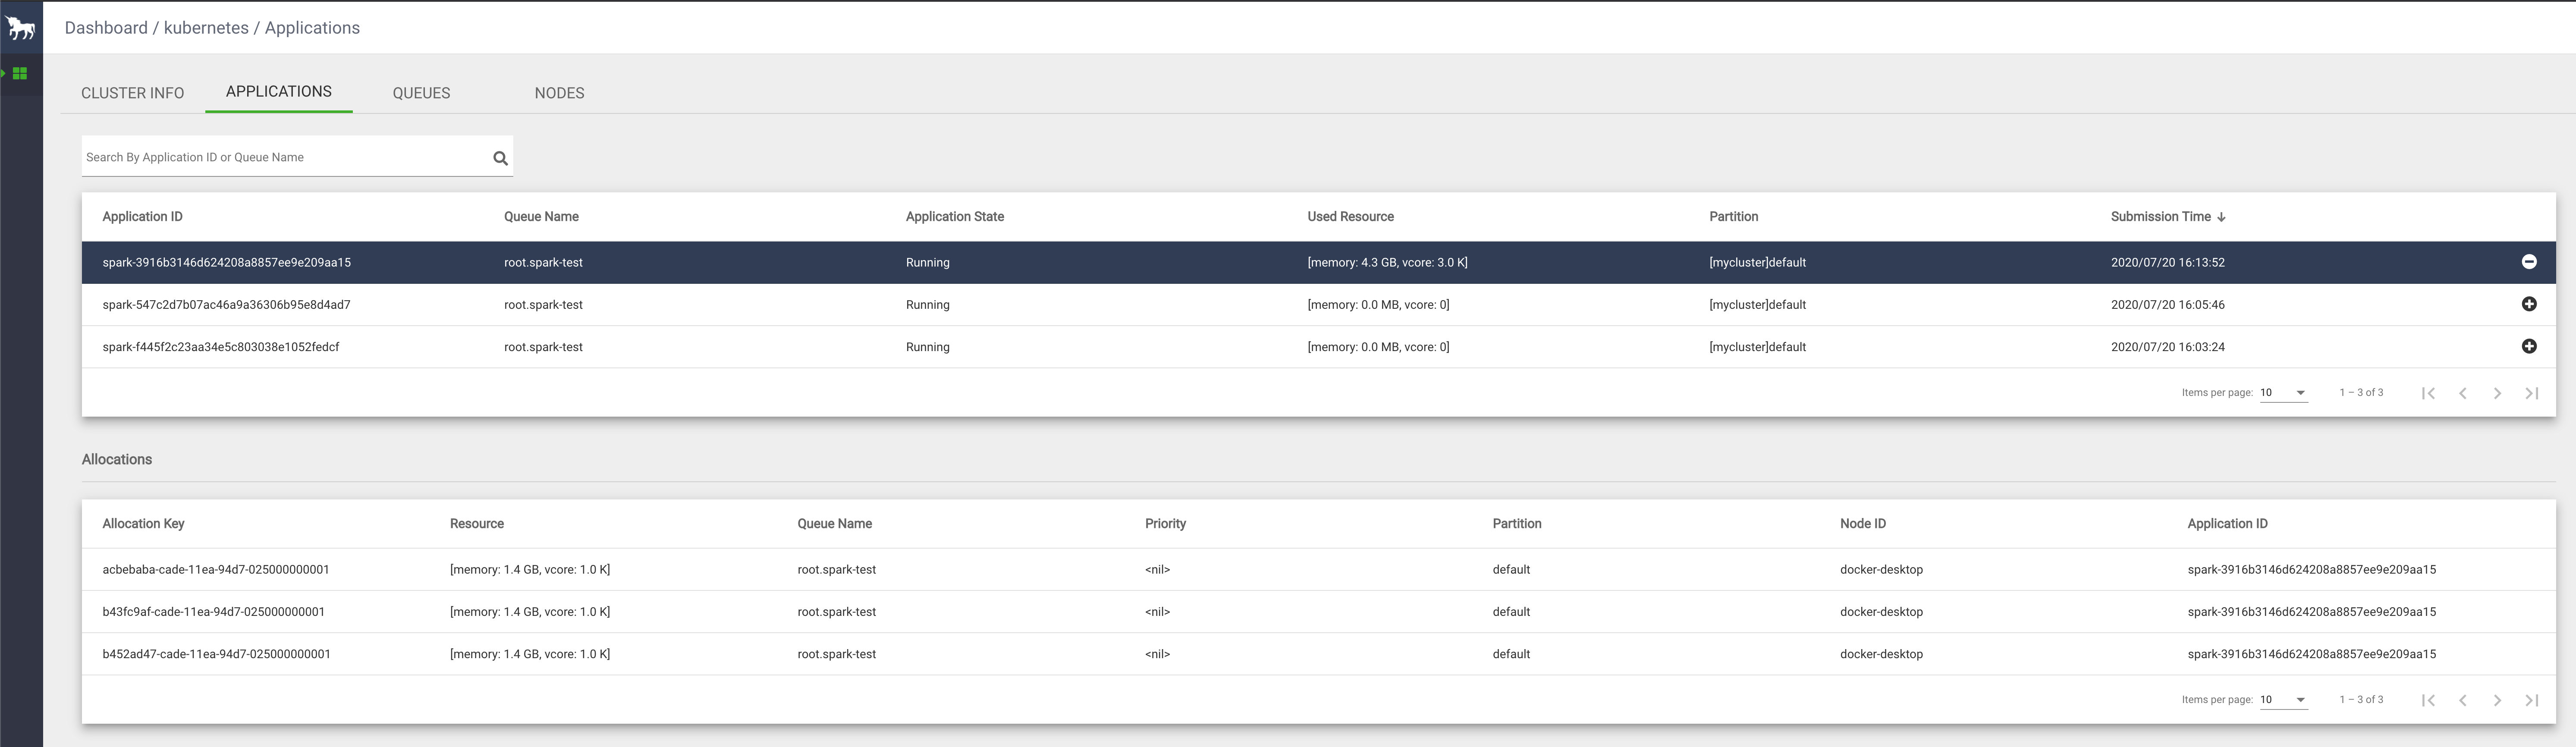Viewport: 2576px width, 747px height.
Task: Expand the spark-f445f2c23 application row
Action: click(2528, 346)
